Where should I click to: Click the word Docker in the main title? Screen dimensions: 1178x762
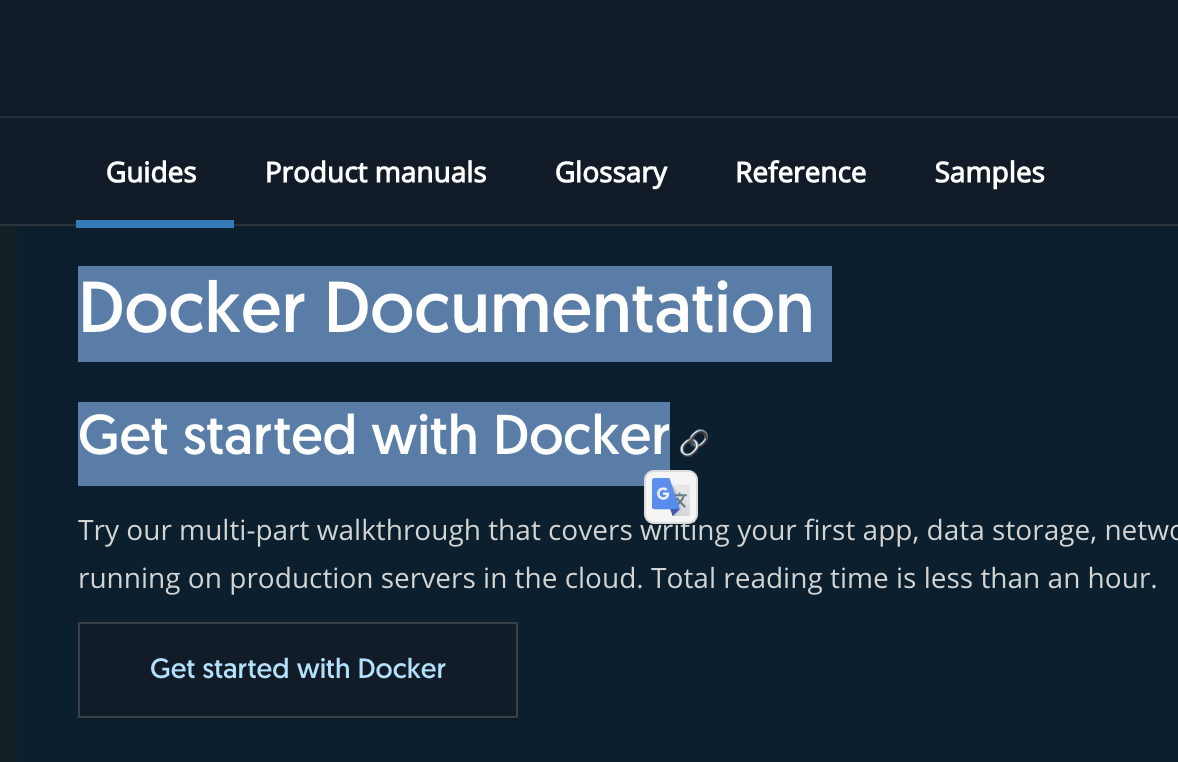click(191, 308)
